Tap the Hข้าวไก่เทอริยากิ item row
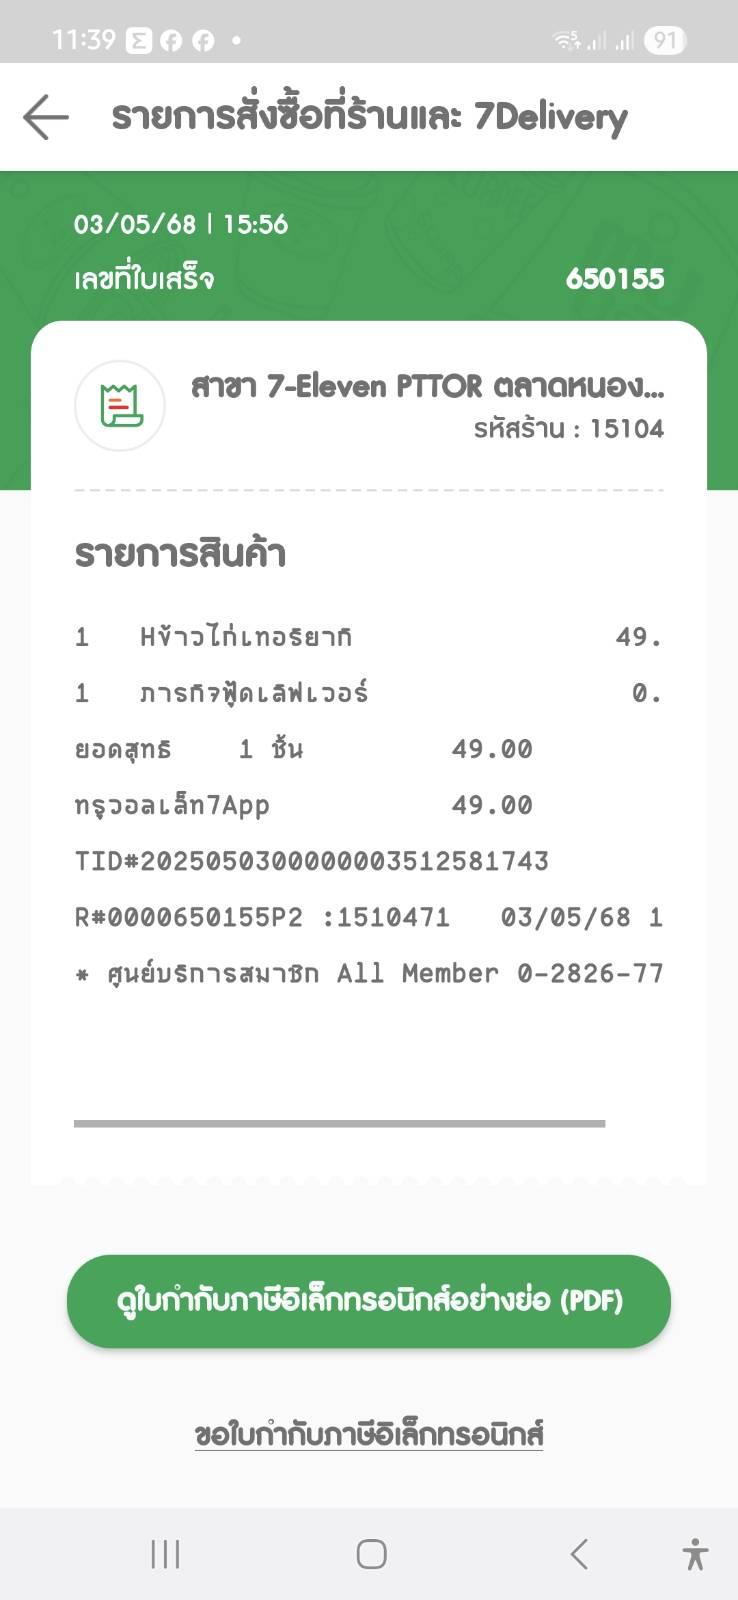 (369, 637)
